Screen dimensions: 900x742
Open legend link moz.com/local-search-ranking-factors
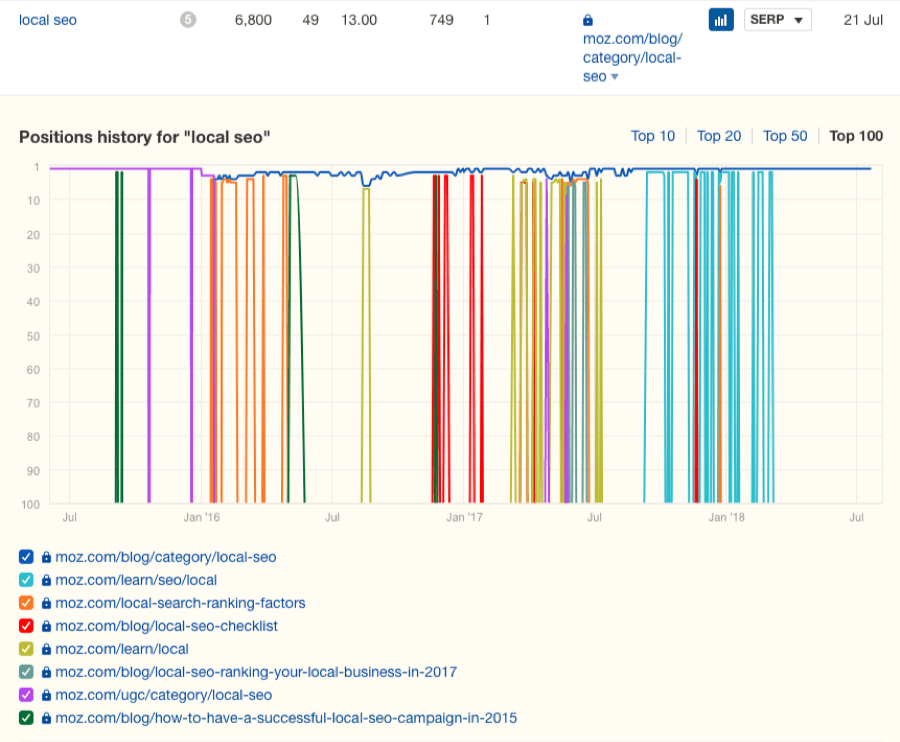[x=180, y=603]
